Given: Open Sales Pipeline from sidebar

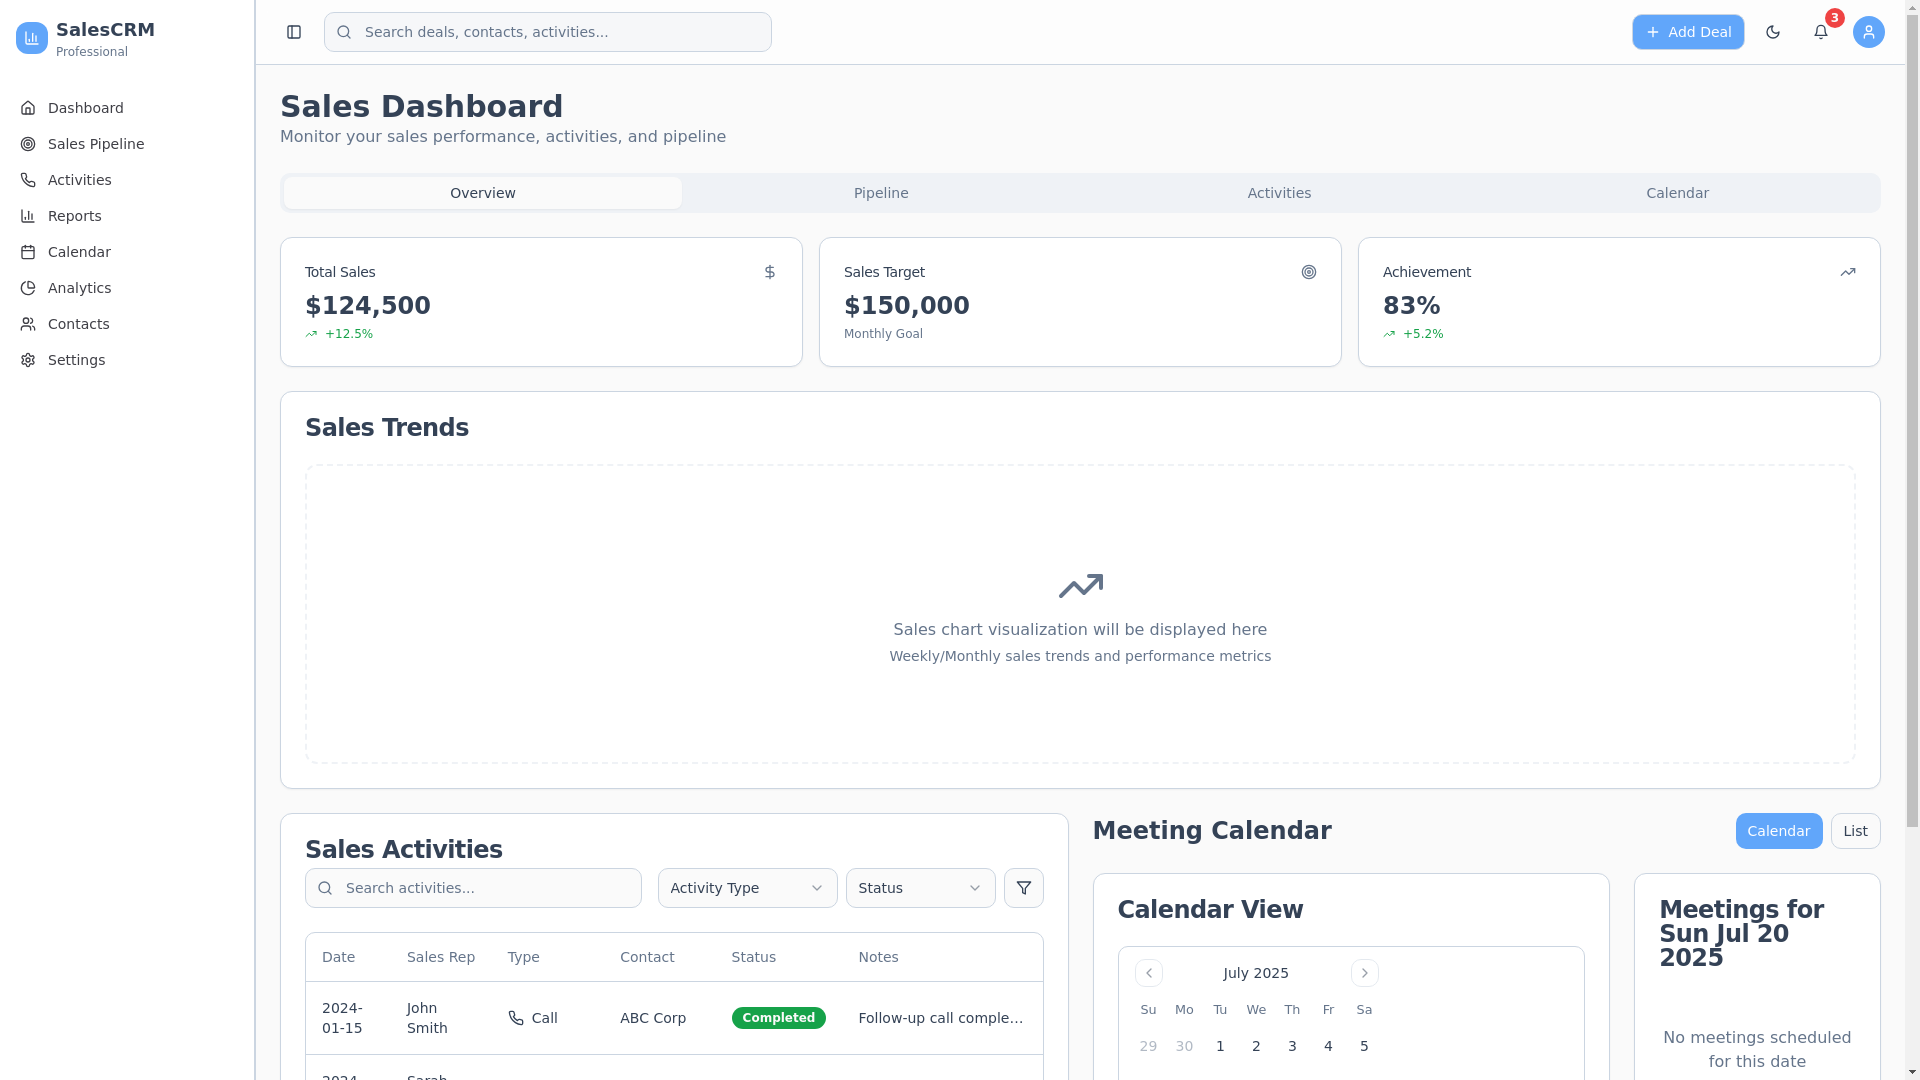Looking at the screenshot, I should coord(127,144).
